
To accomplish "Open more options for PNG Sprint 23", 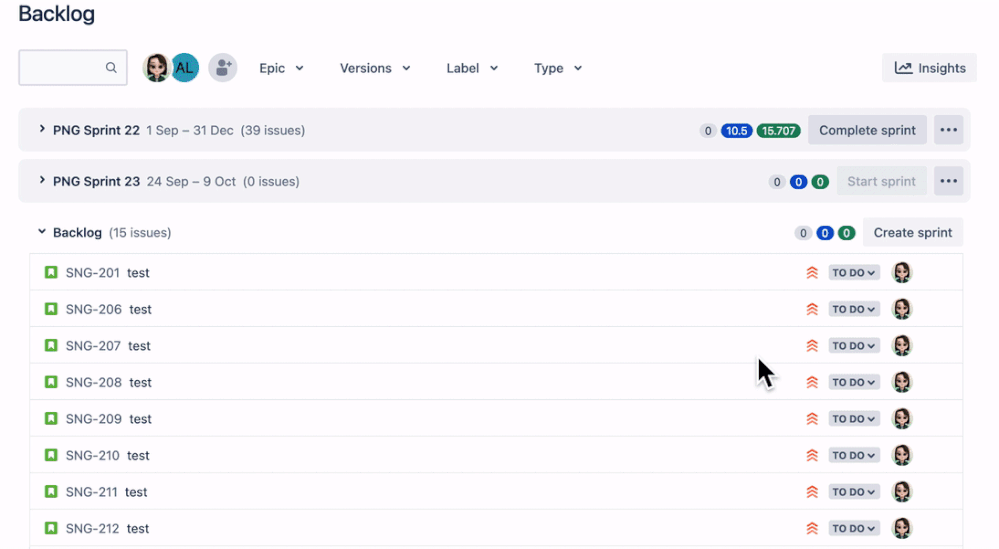I will 949,181.
